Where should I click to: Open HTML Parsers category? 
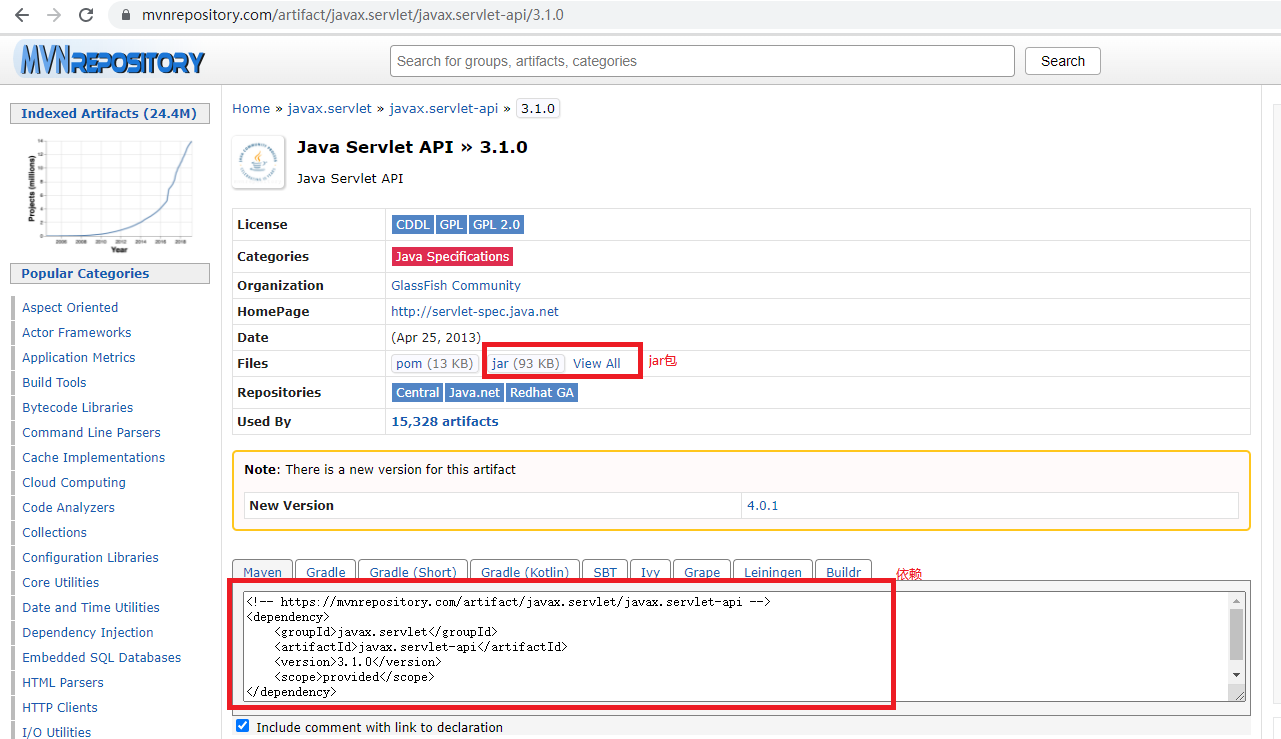coord(63,682)
